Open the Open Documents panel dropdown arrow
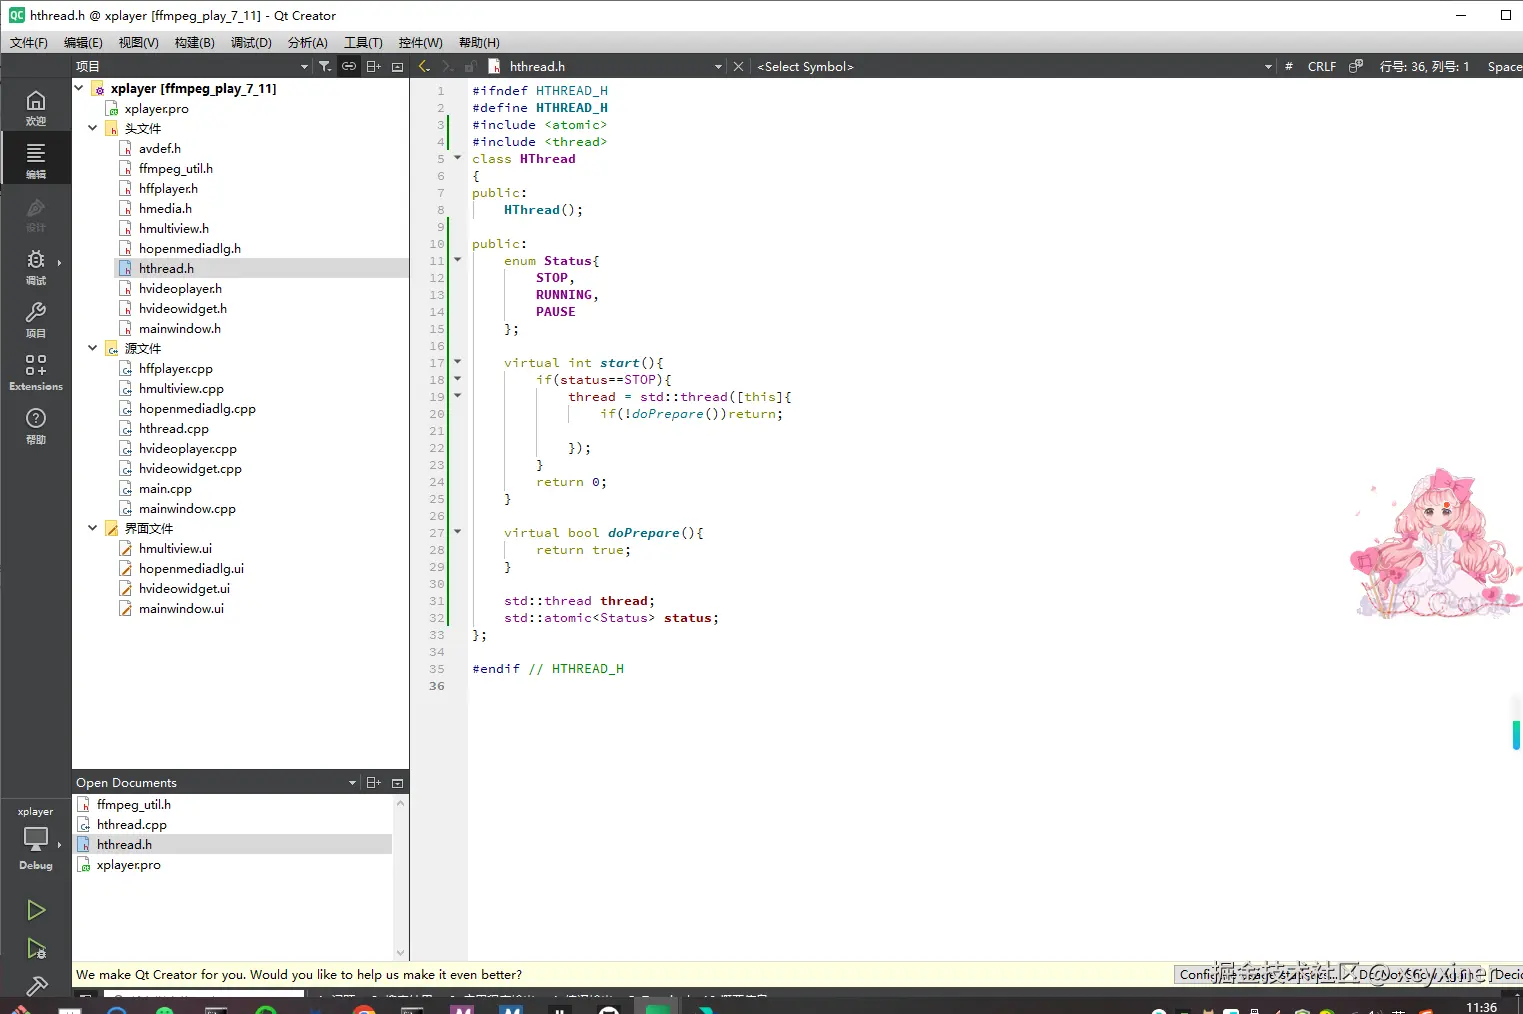Screen dimensions: 1523x1014 pos(352,783)
